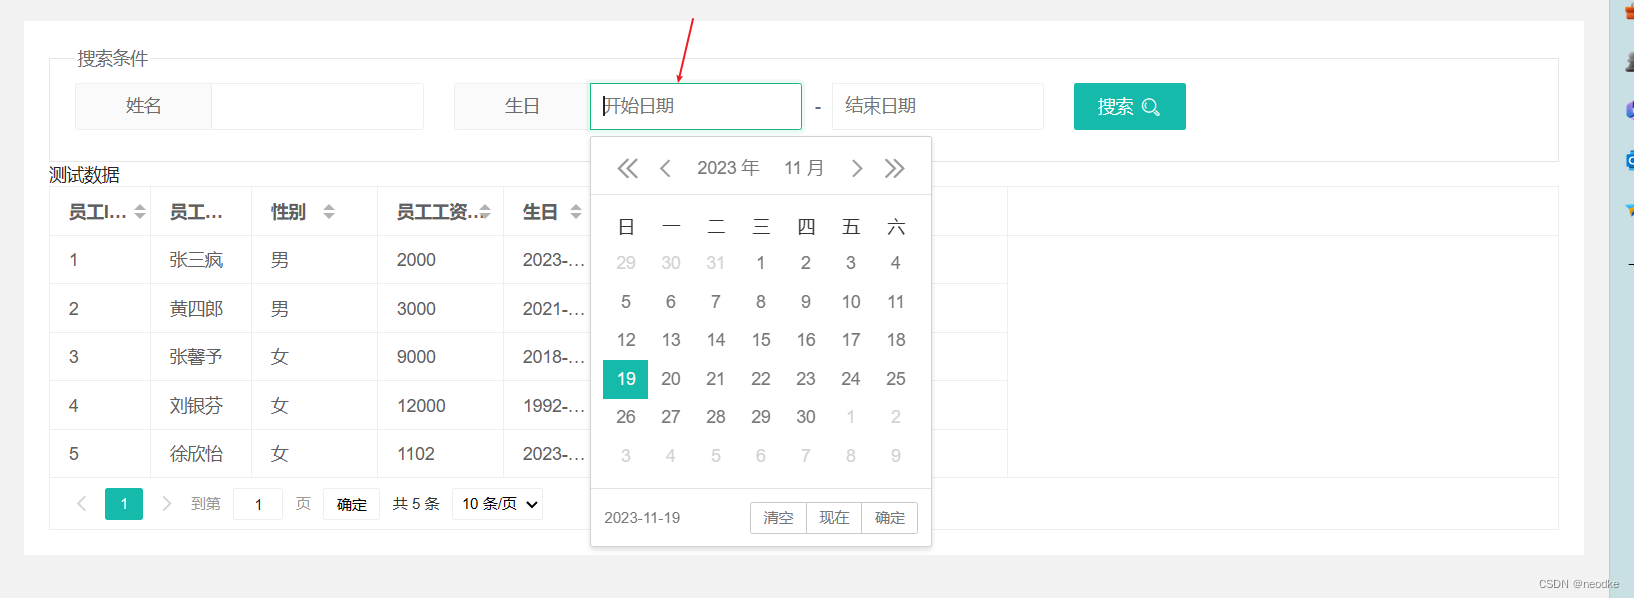
Task: Open the 2023 年 year selector
Action: click(x=728, y=168)
